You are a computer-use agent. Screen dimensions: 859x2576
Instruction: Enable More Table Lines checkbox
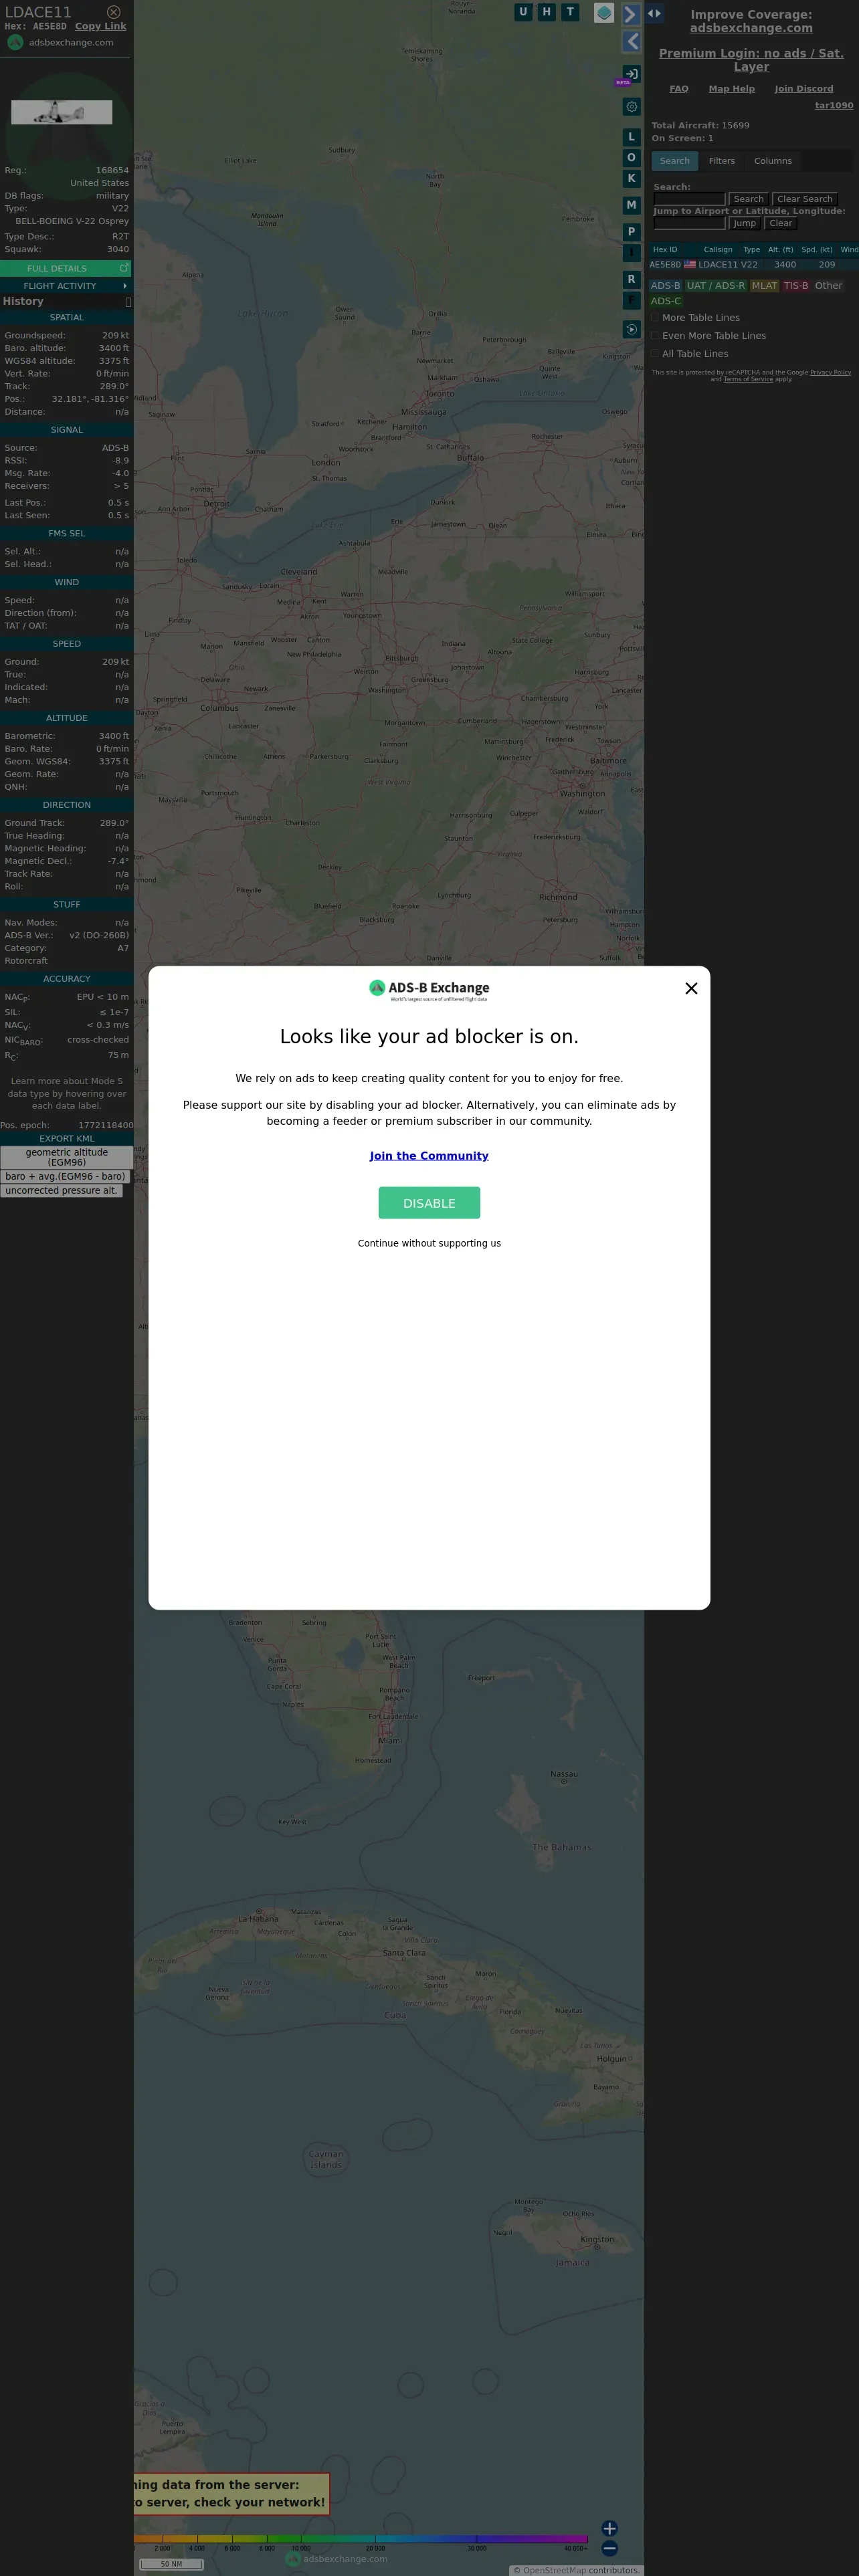655,318
